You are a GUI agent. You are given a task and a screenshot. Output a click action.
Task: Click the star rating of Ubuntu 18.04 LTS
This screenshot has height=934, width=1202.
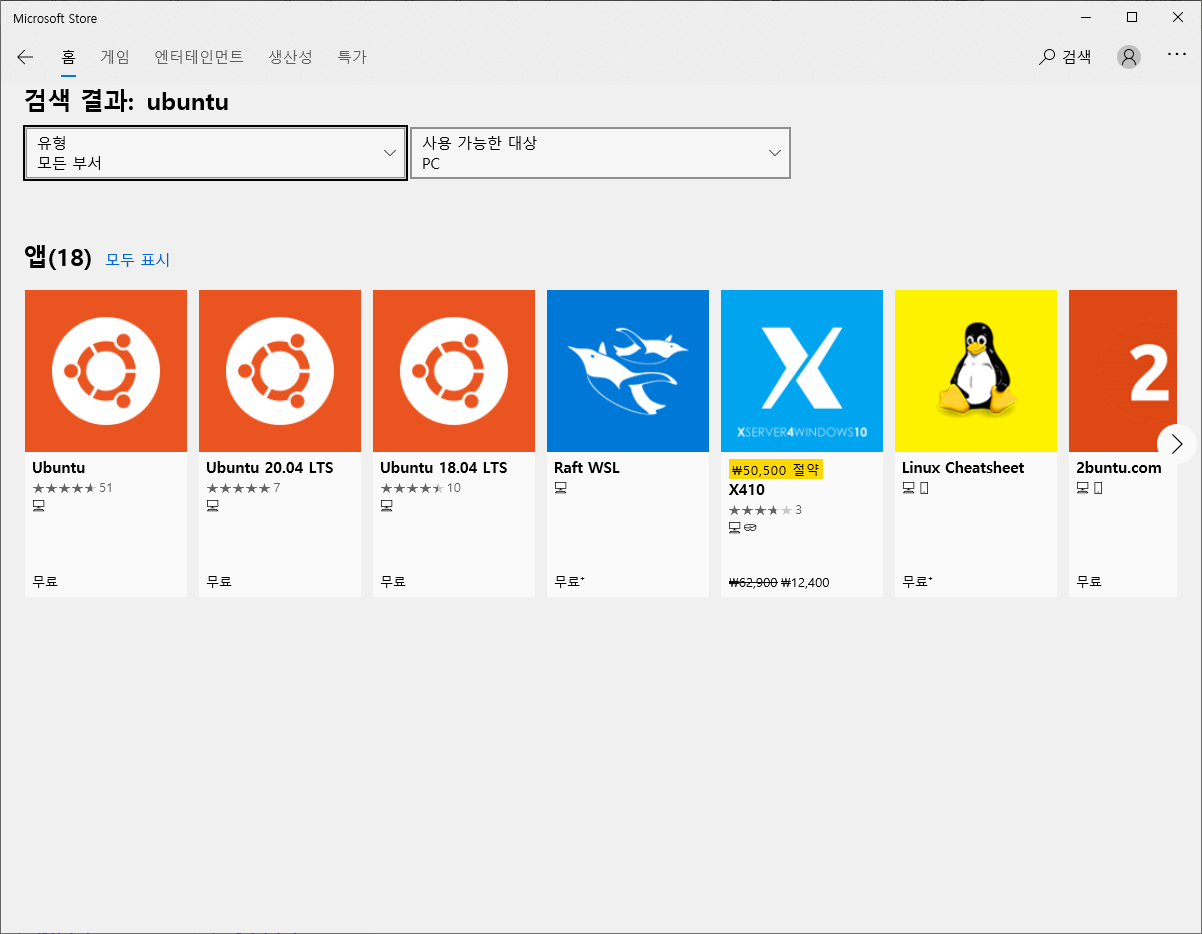412,488
